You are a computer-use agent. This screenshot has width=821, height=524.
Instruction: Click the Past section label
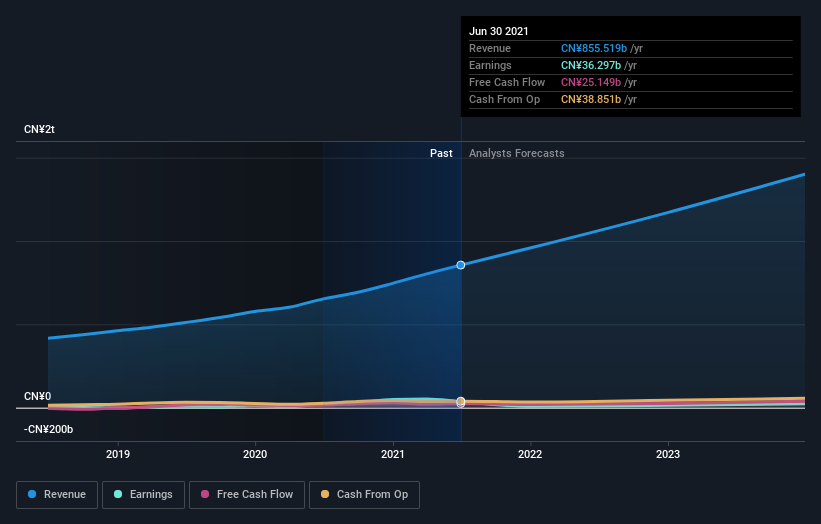coord(441,153)
